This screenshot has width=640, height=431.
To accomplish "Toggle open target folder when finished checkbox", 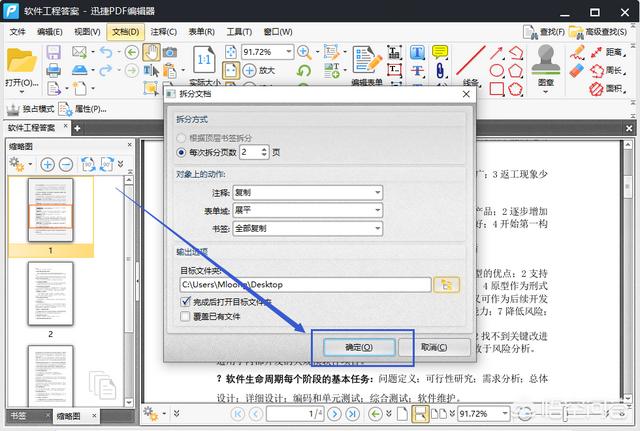I will (186, 301).
